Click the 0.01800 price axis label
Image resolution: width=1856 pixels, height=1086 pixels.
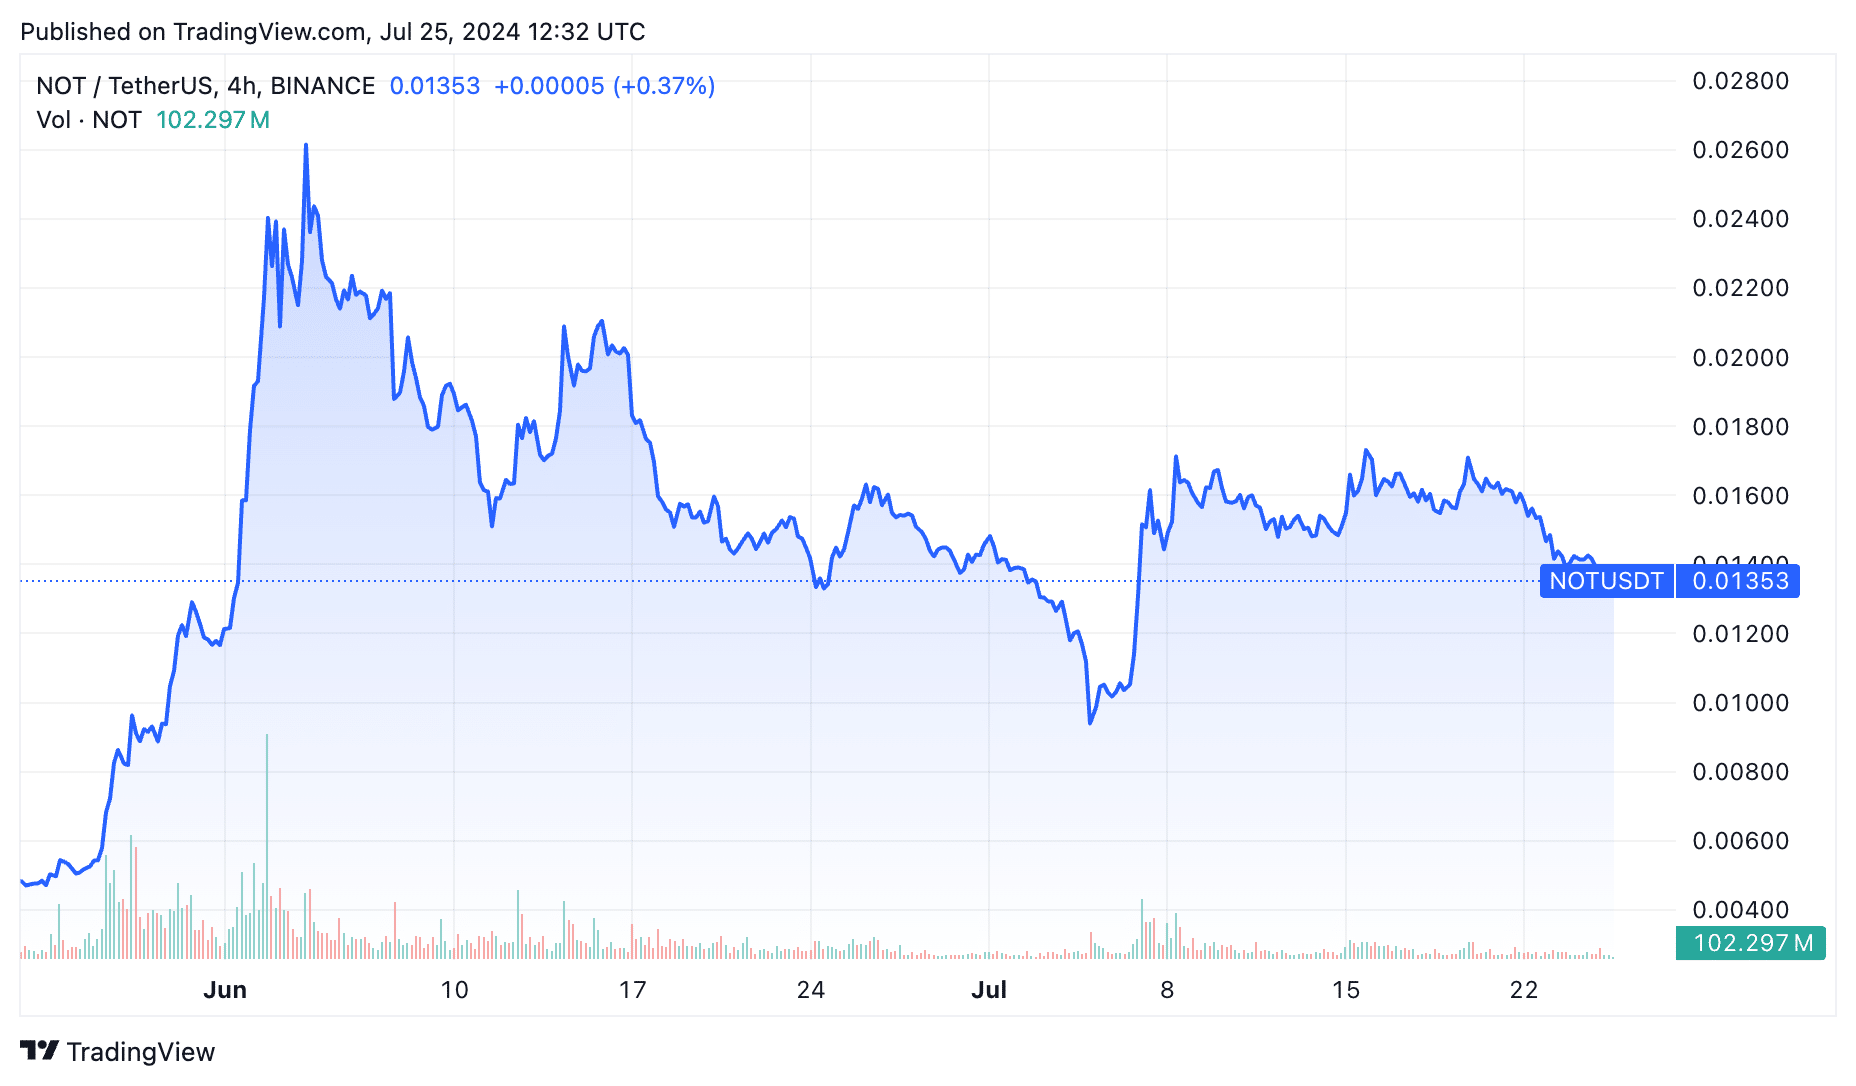pos(1741,427)
